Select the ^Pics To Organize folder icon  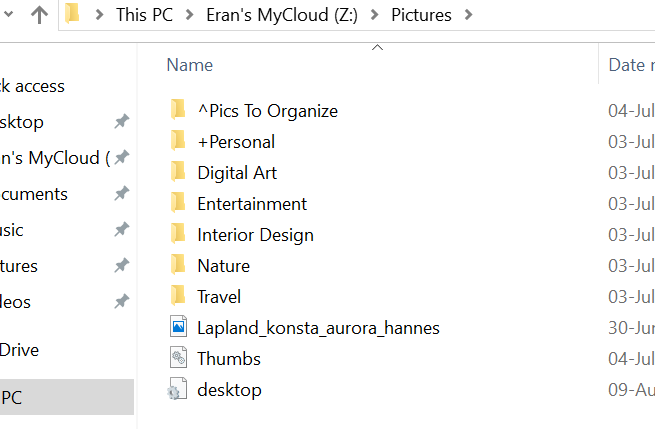(x=178, y=109)
